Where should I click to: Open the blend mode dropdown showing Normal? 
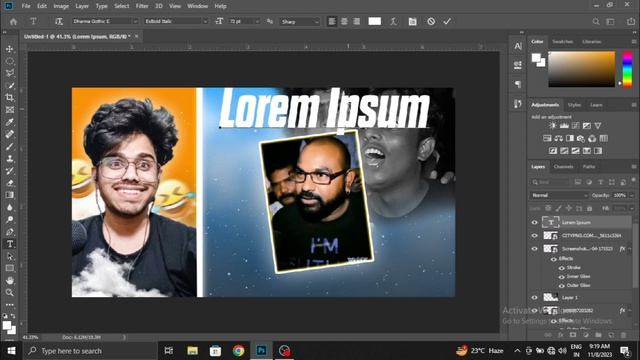point(559,196)
